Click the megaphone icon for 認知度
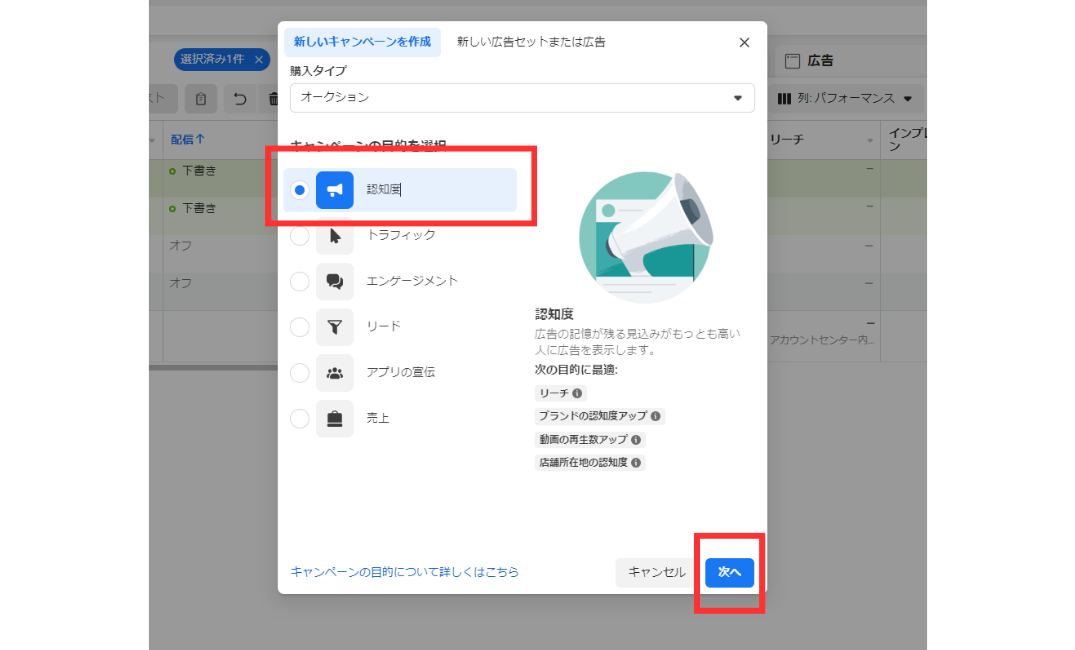 coord(334,190)
